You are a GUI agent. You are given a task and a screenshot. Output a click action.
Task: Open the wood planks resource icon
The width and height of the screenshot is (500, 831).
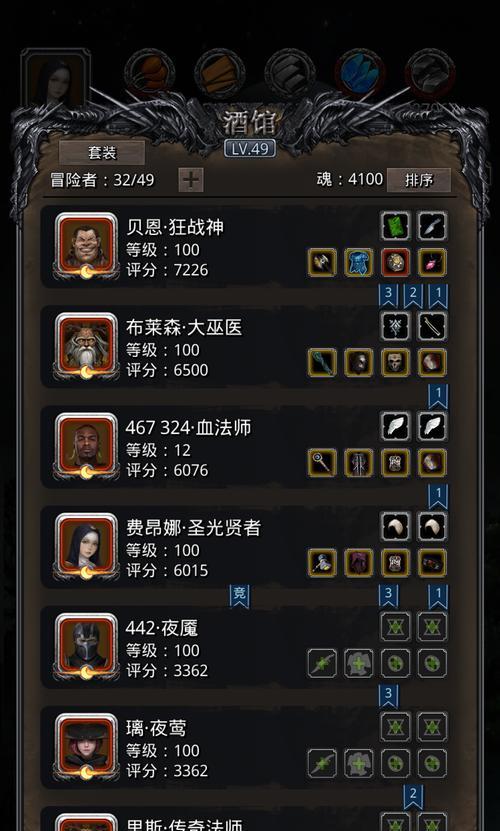point(220,74)
